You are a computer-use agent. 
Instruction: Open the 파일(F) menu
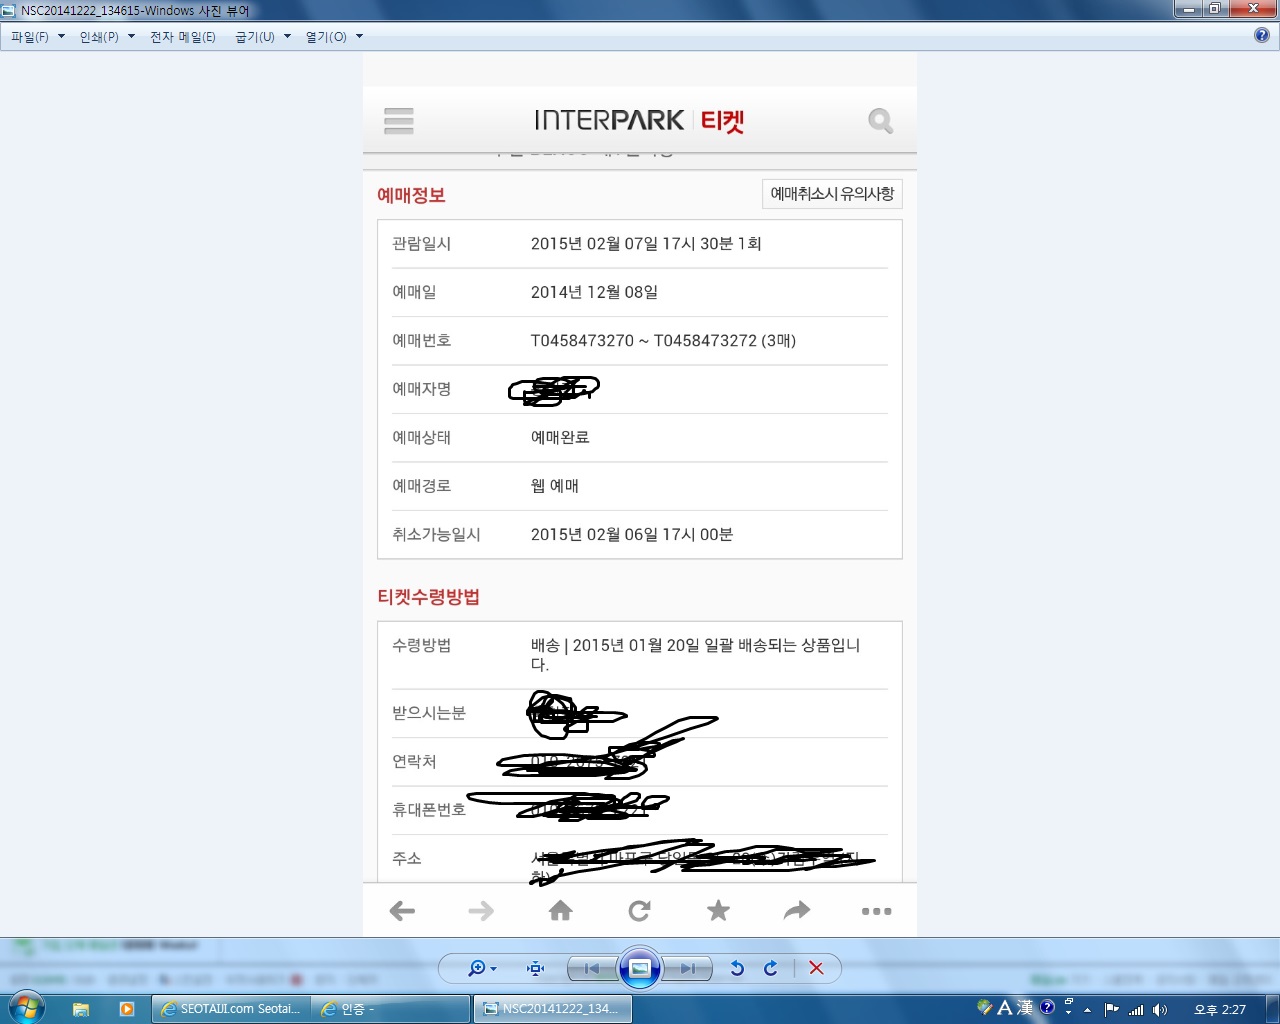point(37,37)
